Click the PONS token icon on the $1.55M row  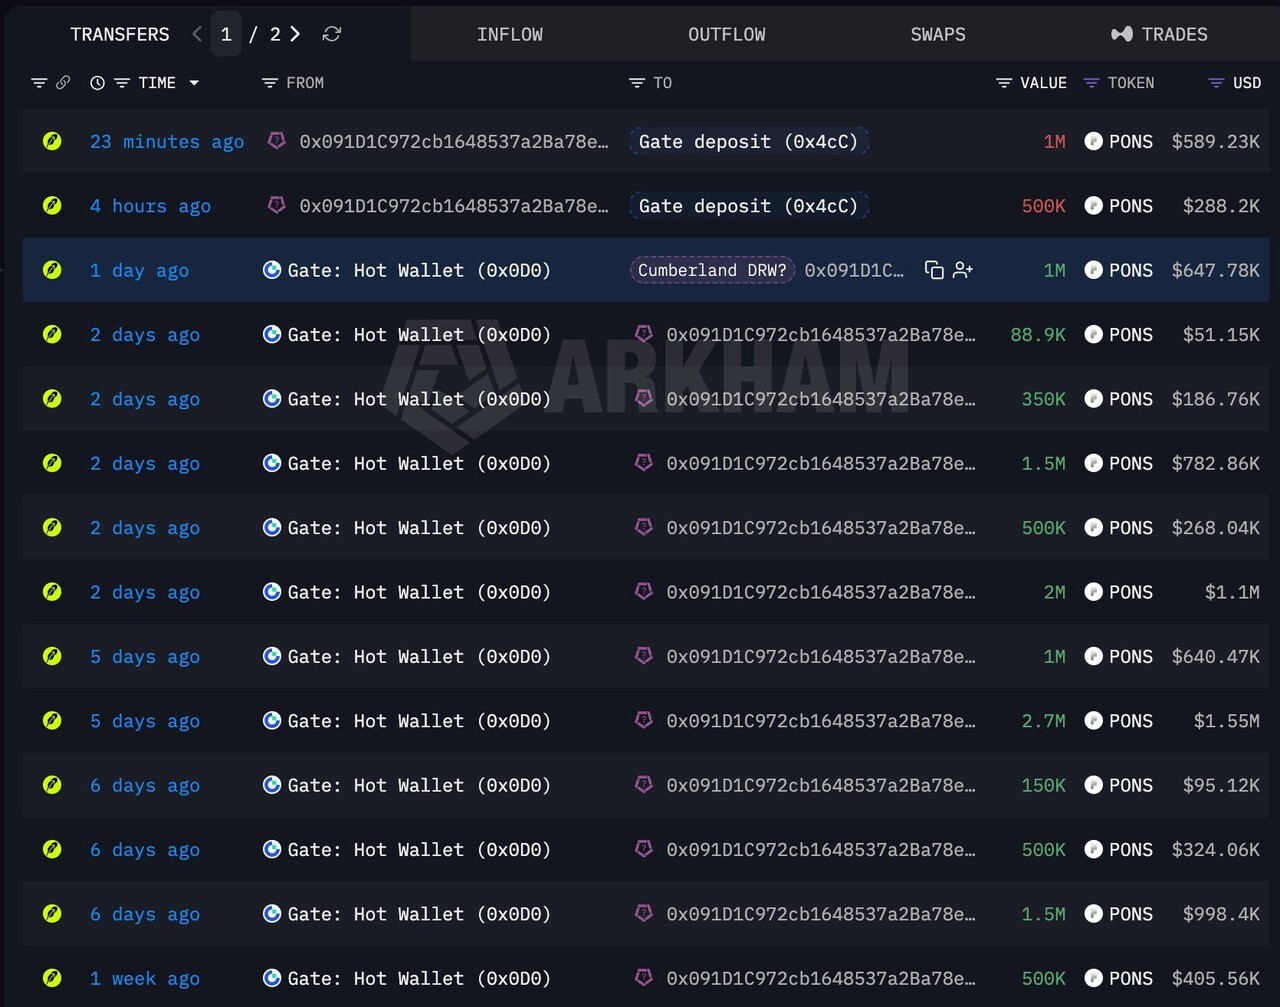point(1093,721)
